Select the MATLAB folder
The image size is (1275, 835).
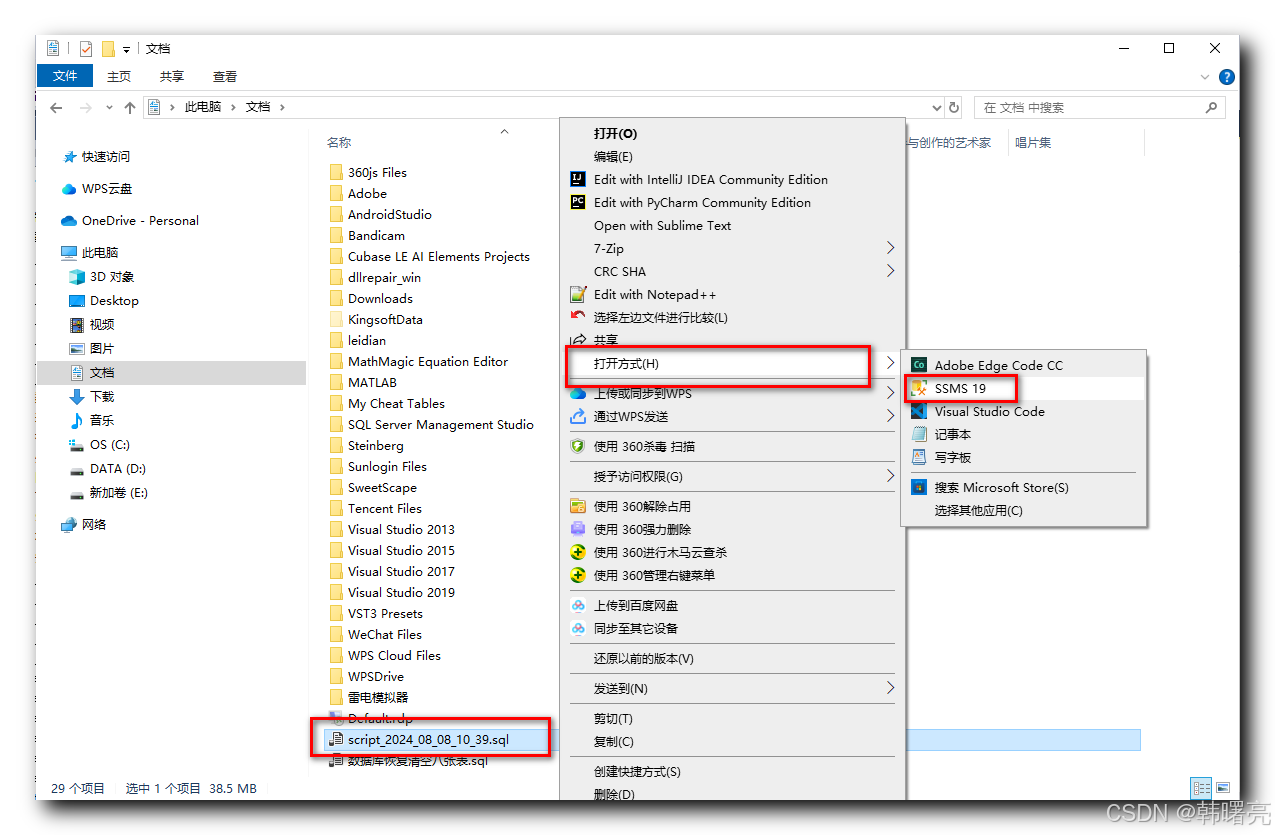[372, 382]
